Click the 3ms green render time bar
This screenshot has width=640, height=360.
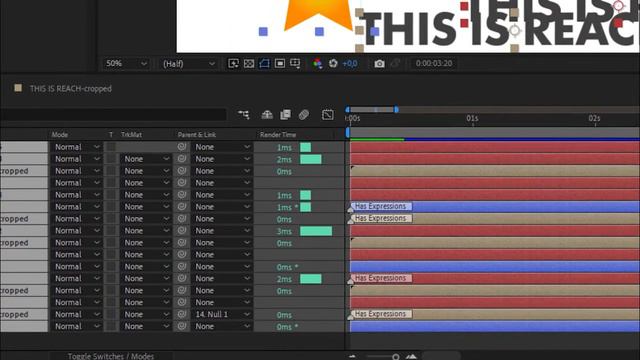click(316, 231)
